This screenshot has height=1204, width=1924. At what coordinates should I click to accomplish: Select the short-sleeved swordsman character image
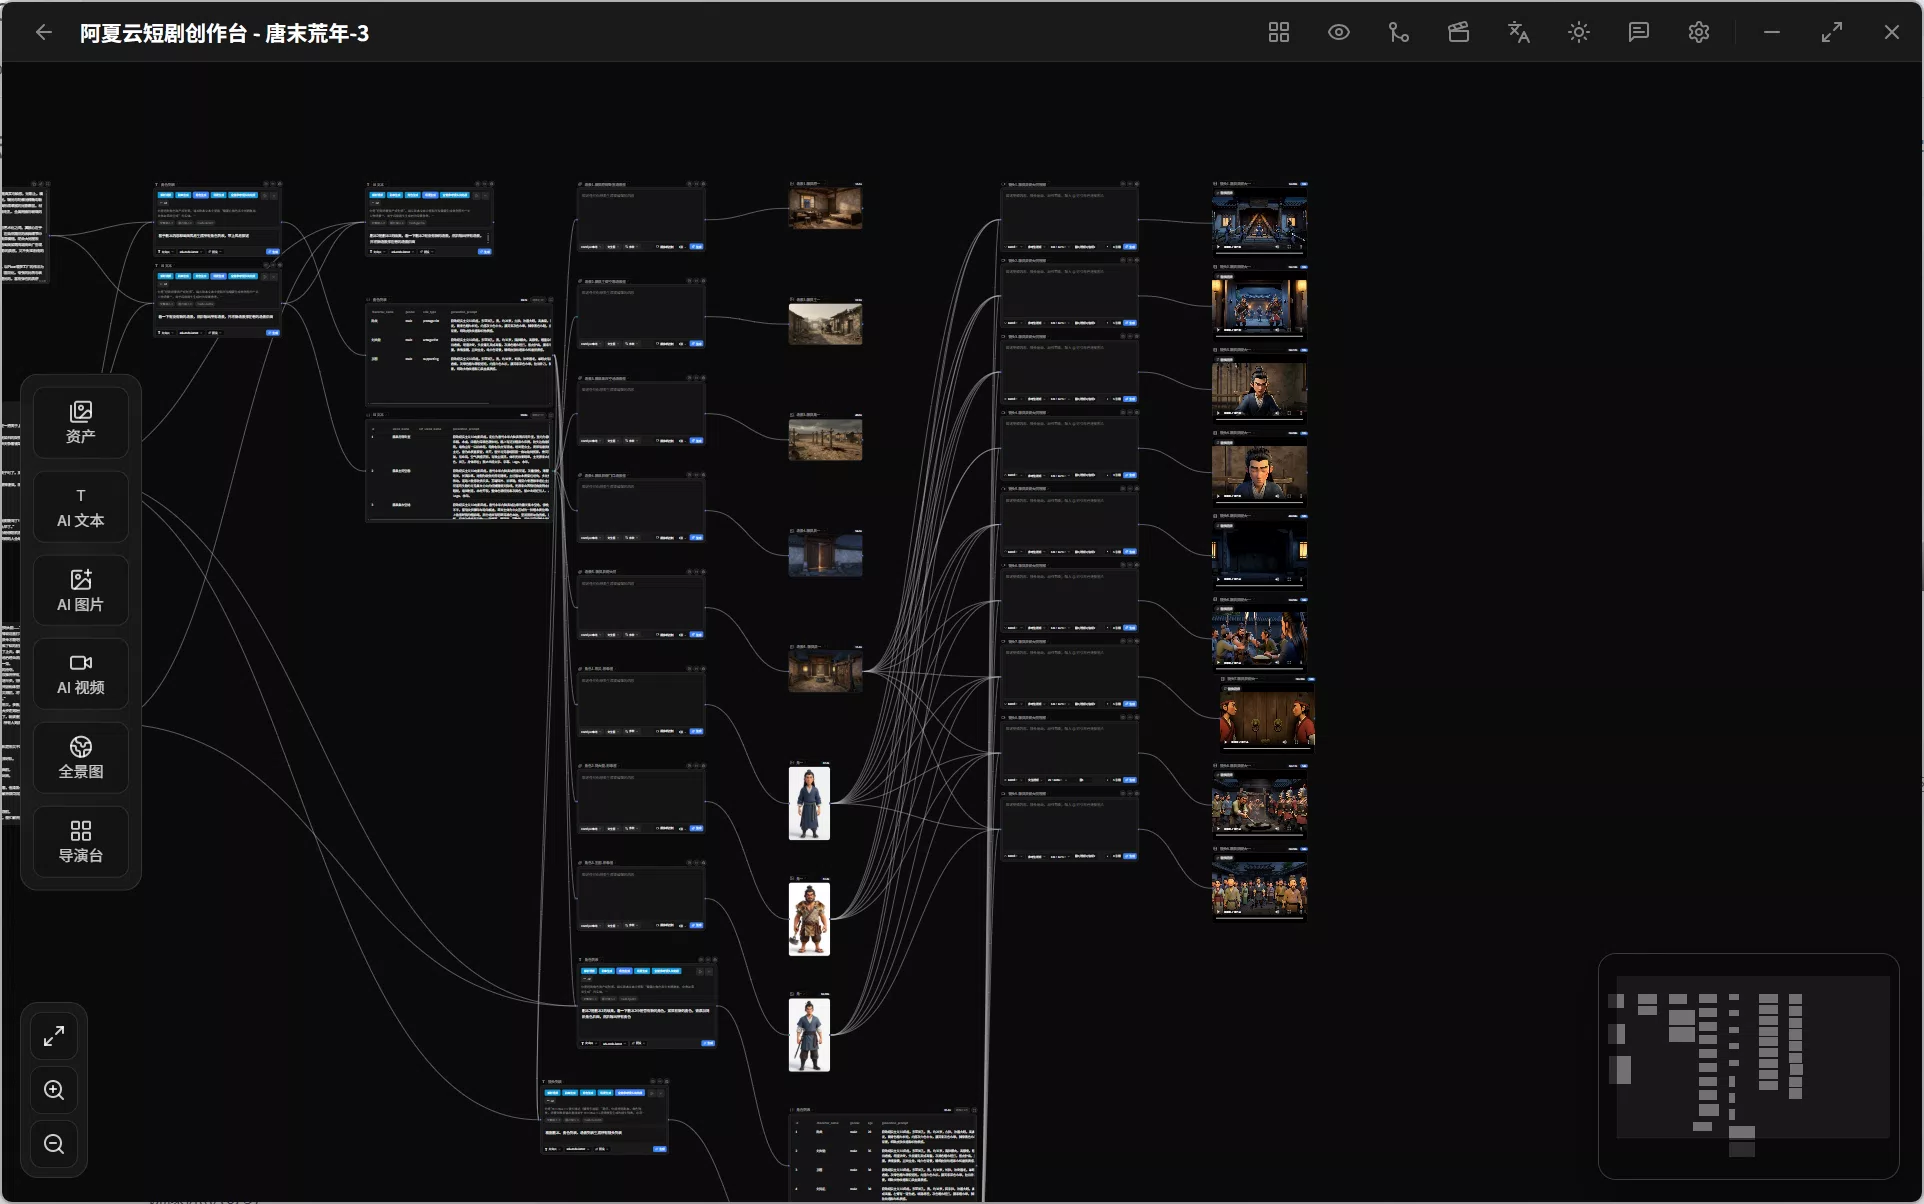(809, 1035)
